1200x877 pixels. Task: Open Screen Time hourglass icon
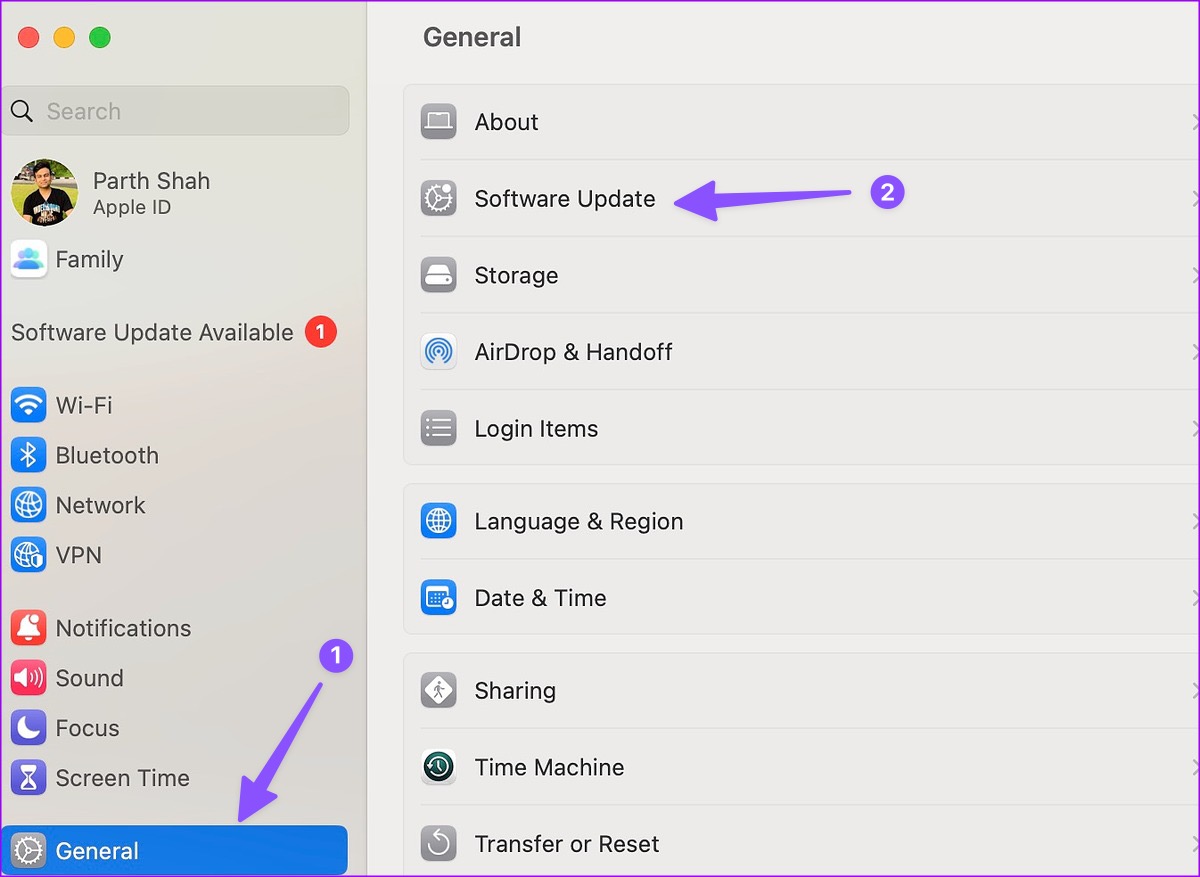pos(28,778)
